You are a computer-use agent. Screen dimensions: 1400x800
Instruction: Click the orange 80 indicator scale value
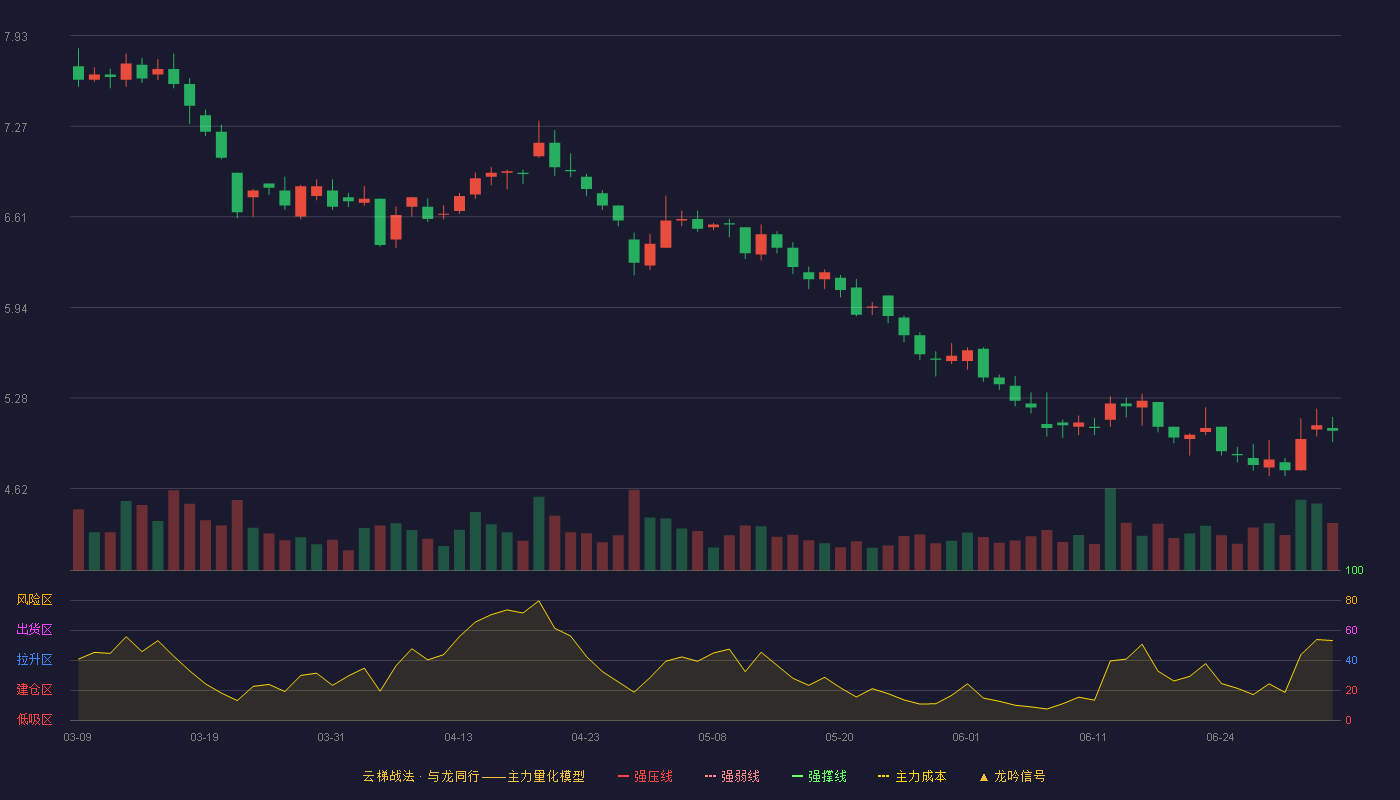point(1351,600)
